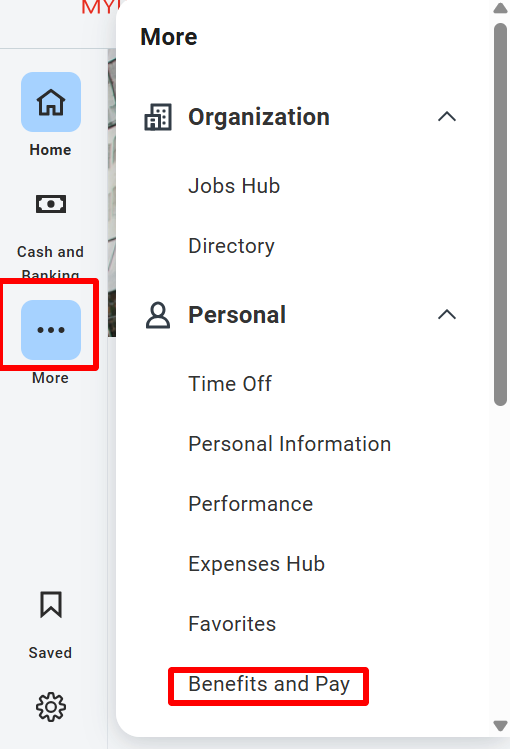Open the Home icon in sidebar
The image size is (510, 749).
point(51,102)
